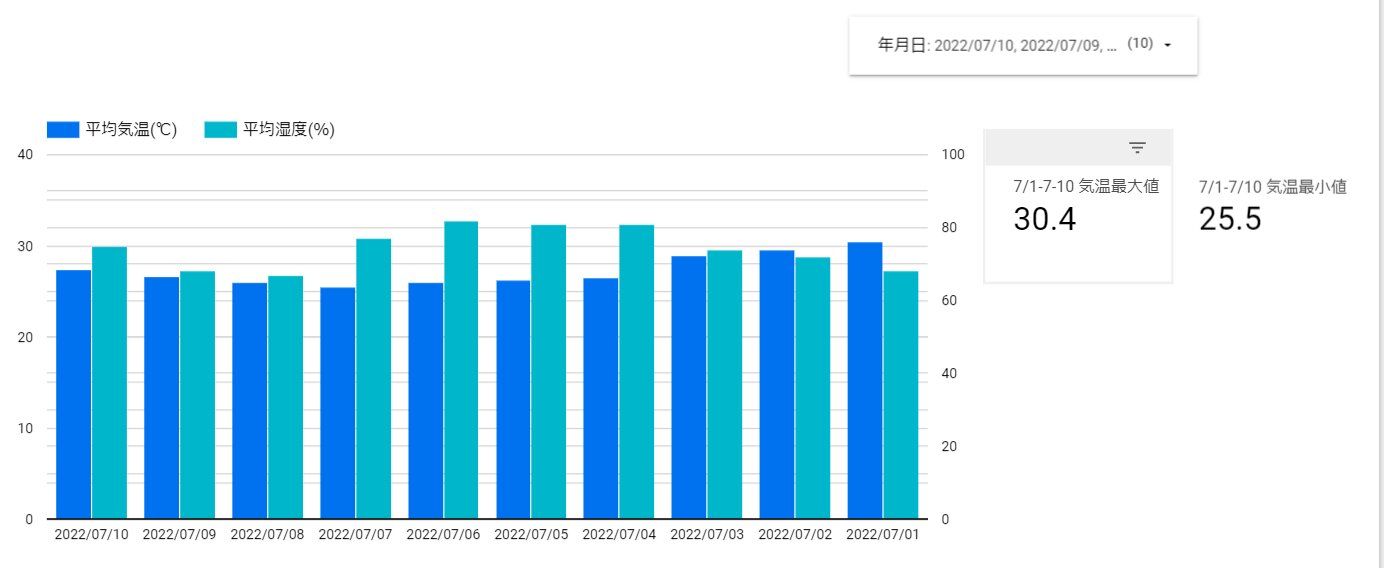Click the blue 平均気温 legend swatch

tap(63, 130)
